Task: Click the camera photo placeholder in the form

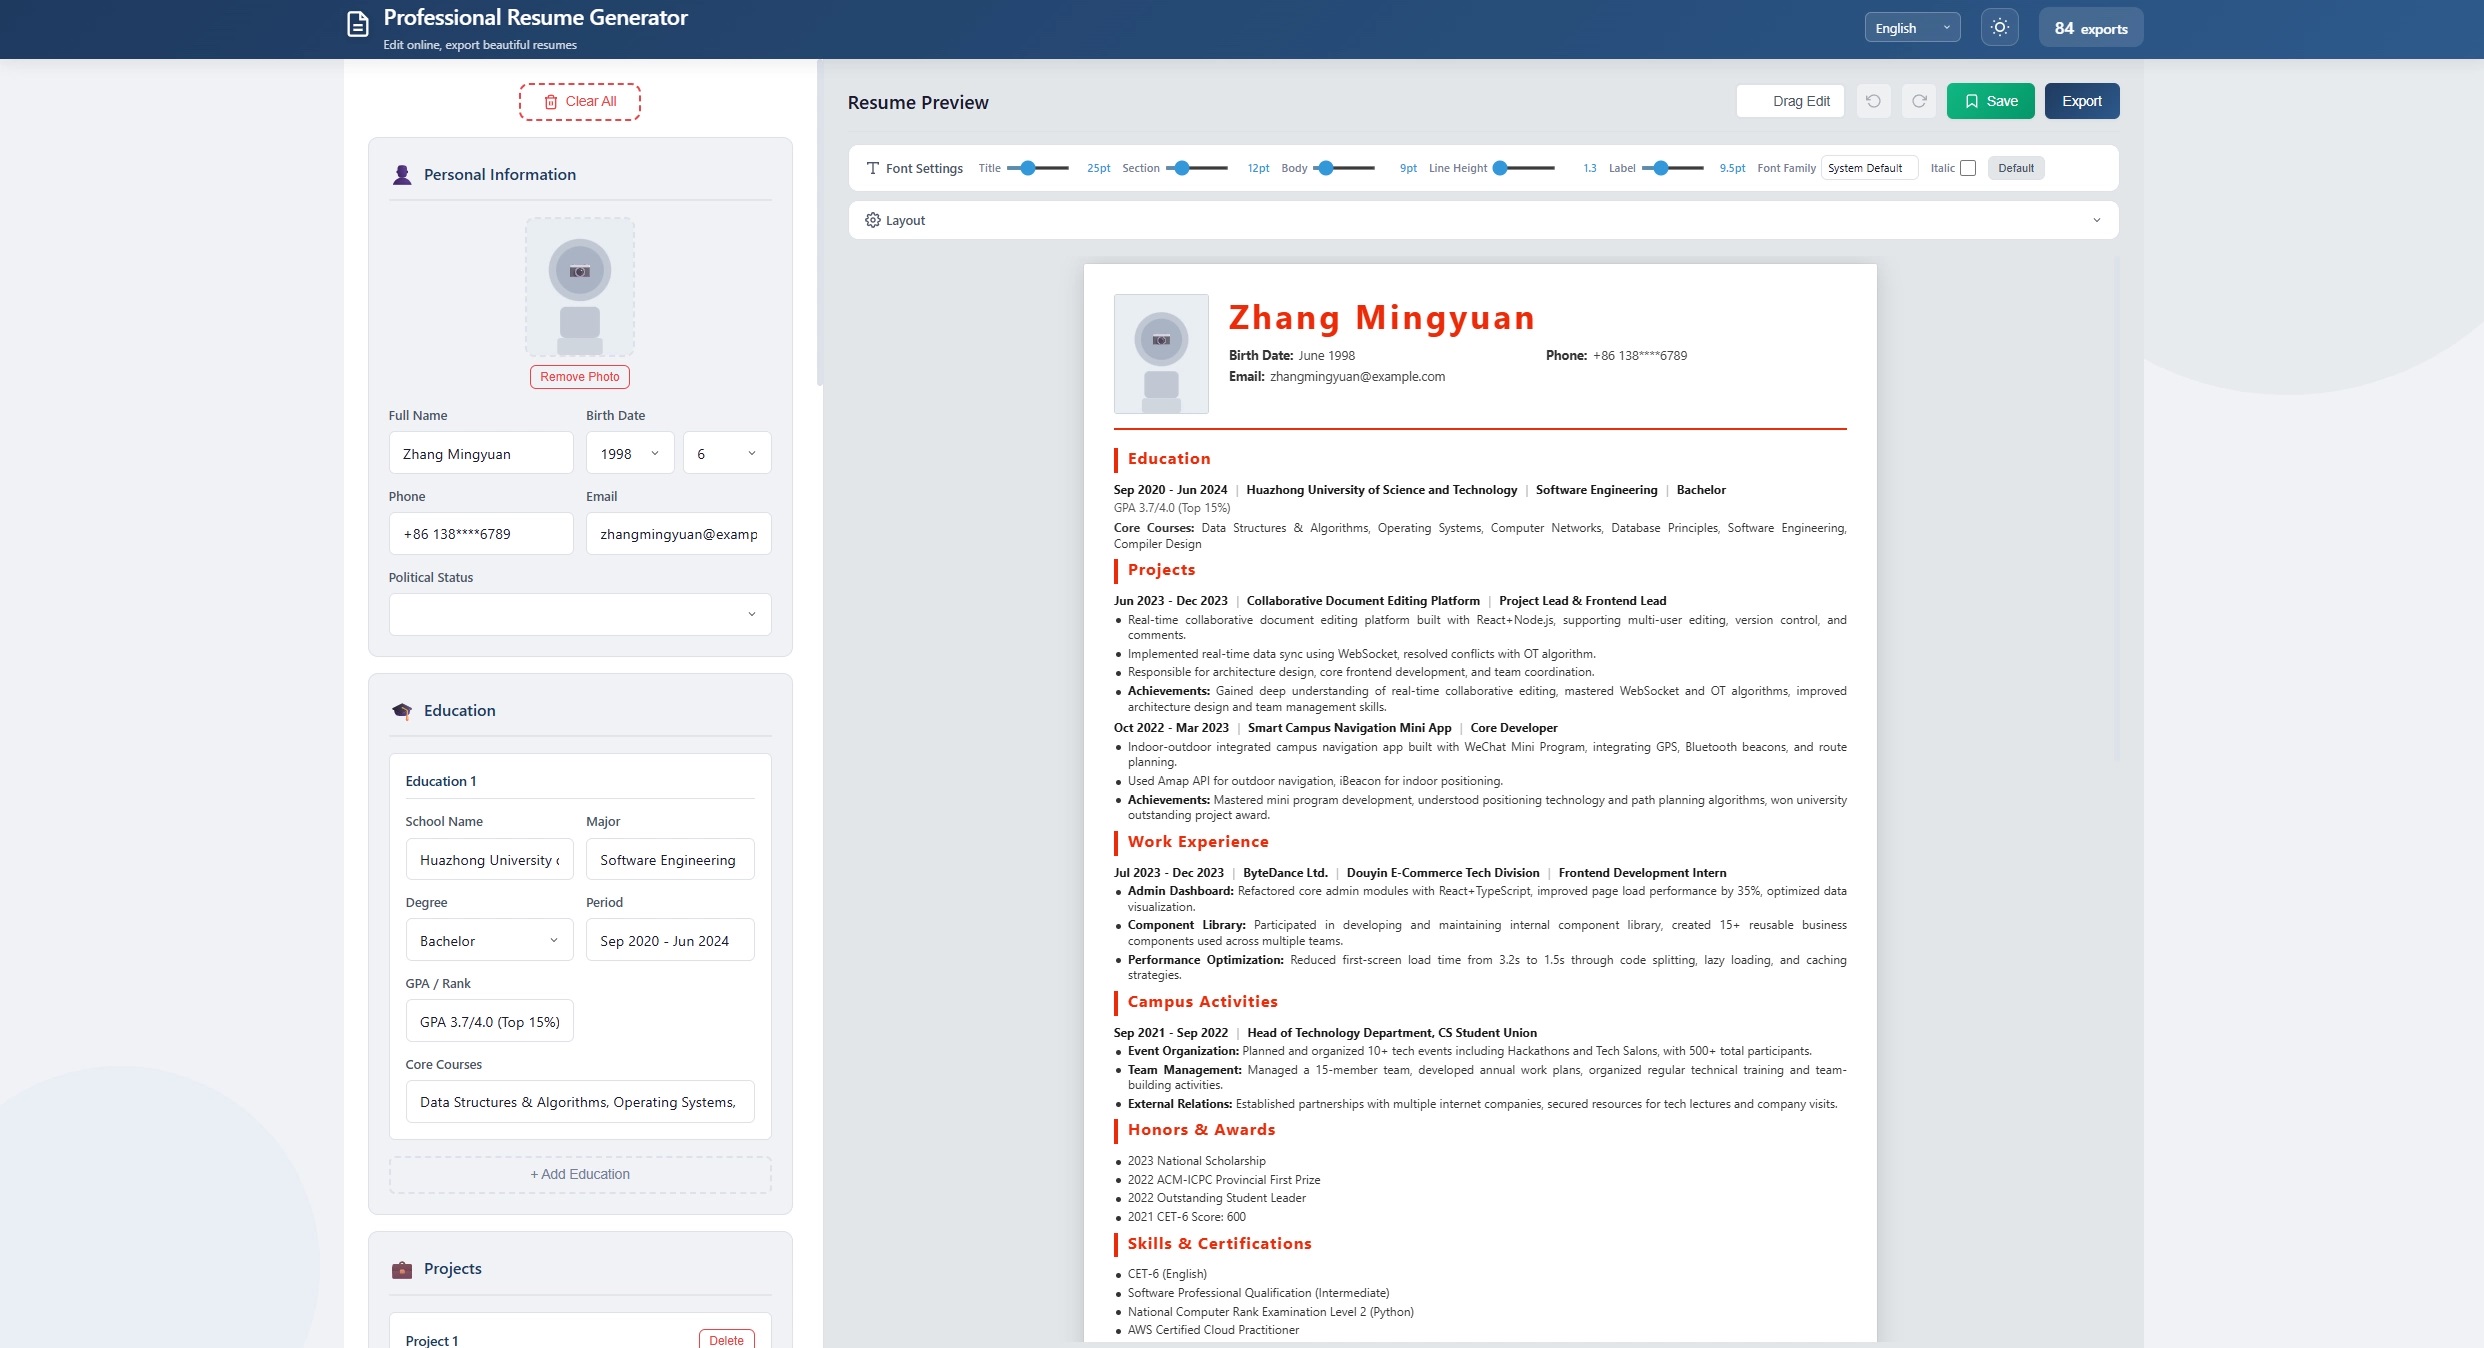Action: tap(580, 287)
